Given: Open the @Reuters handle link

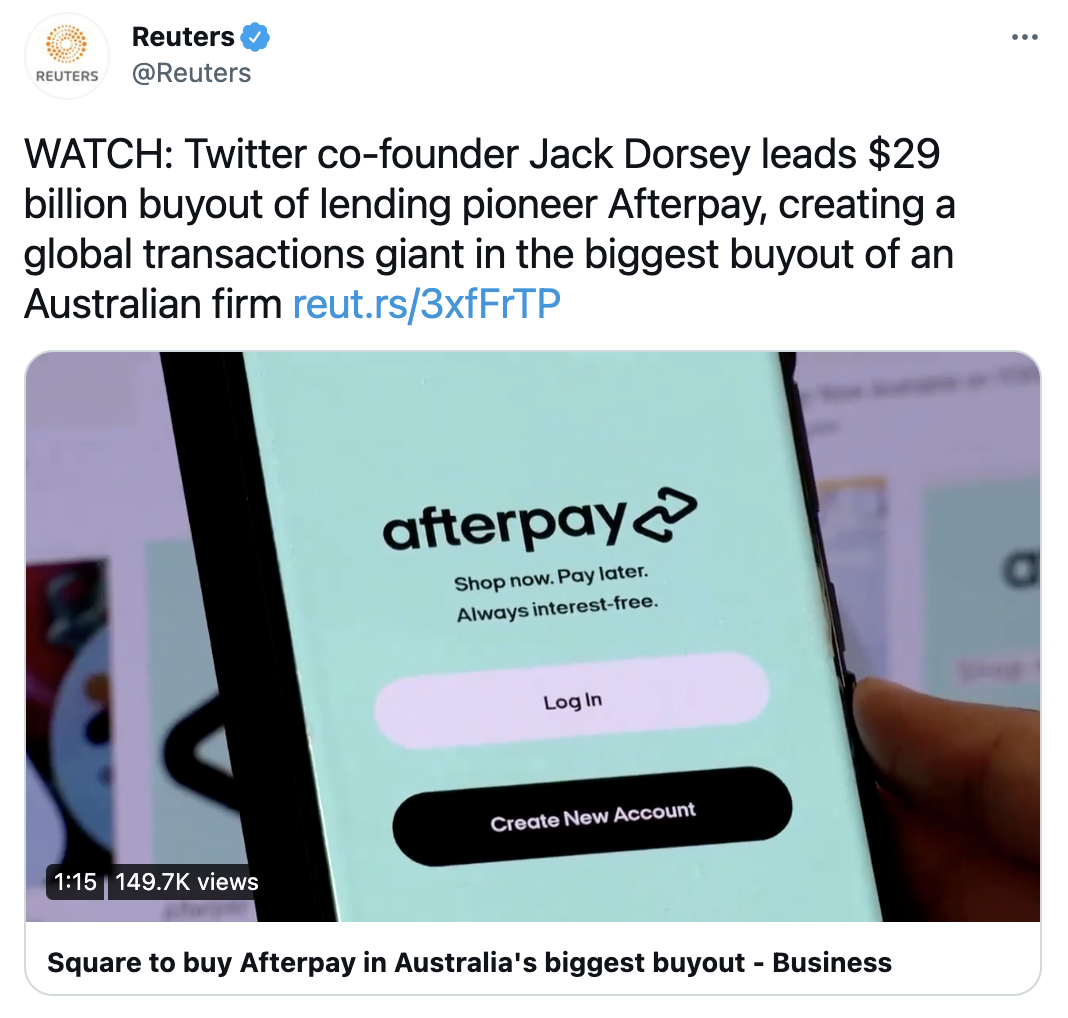Looking at the screenshot, I should [191, 73].
